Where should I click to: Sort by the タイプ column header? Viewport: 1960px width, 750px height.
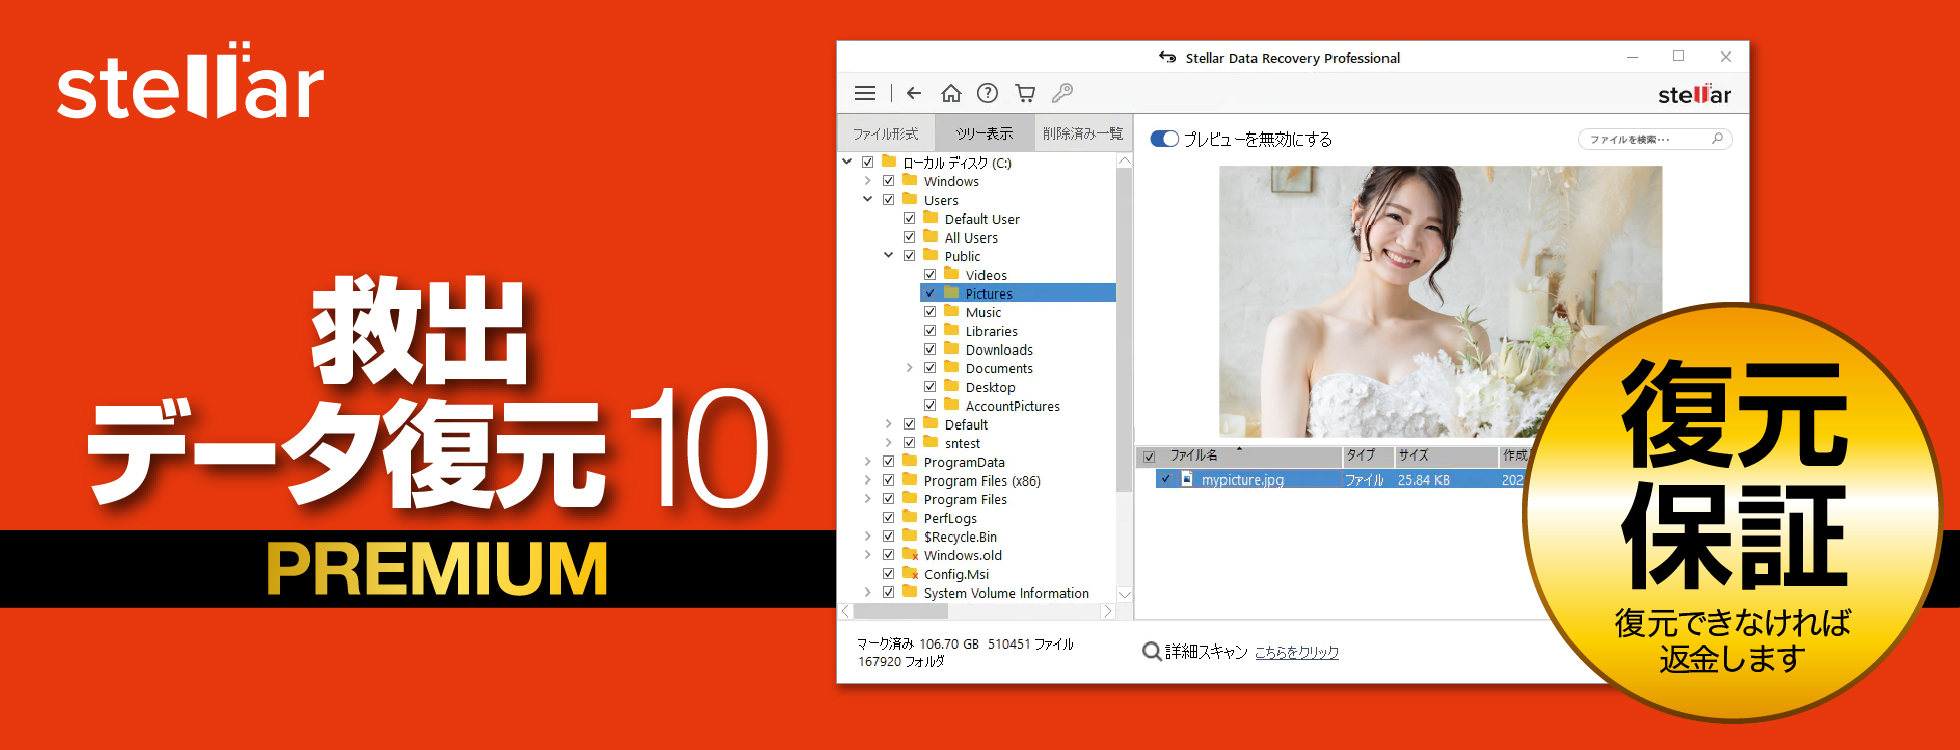point(1367,456)
